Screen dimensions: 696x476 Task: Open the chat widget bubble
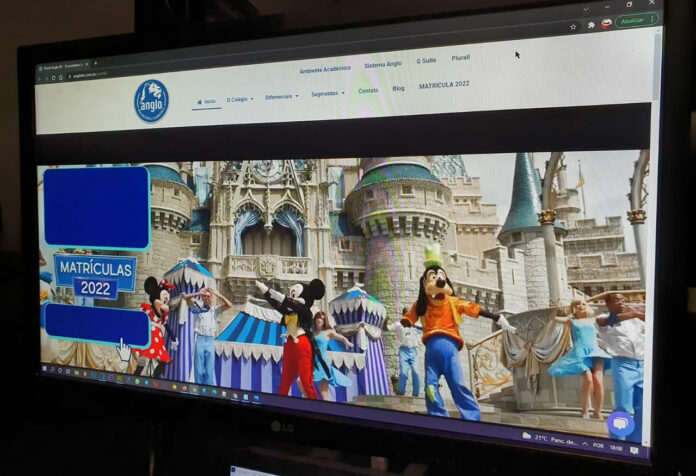tap(621, 424)
